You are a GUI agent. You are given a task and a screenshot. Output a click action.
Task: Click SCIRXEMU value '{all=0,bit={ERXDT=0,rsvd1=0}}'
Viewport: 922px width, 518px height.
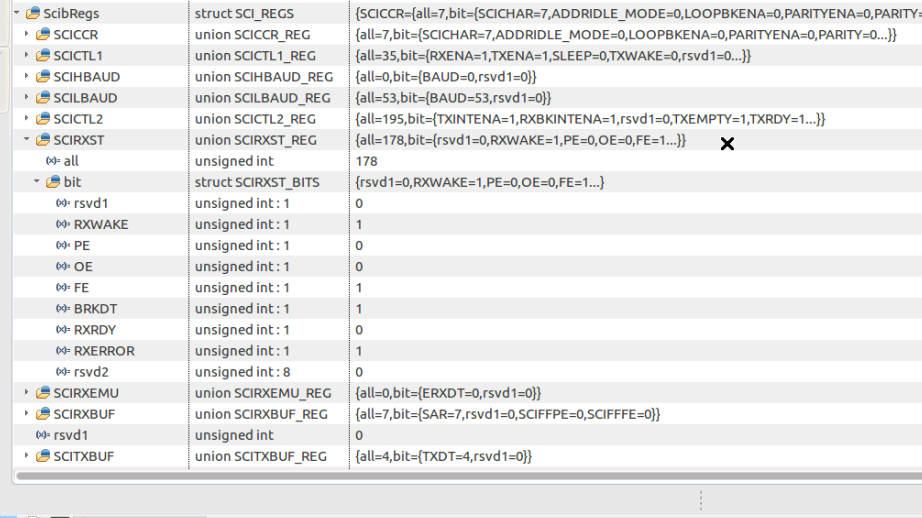(448, 393)
